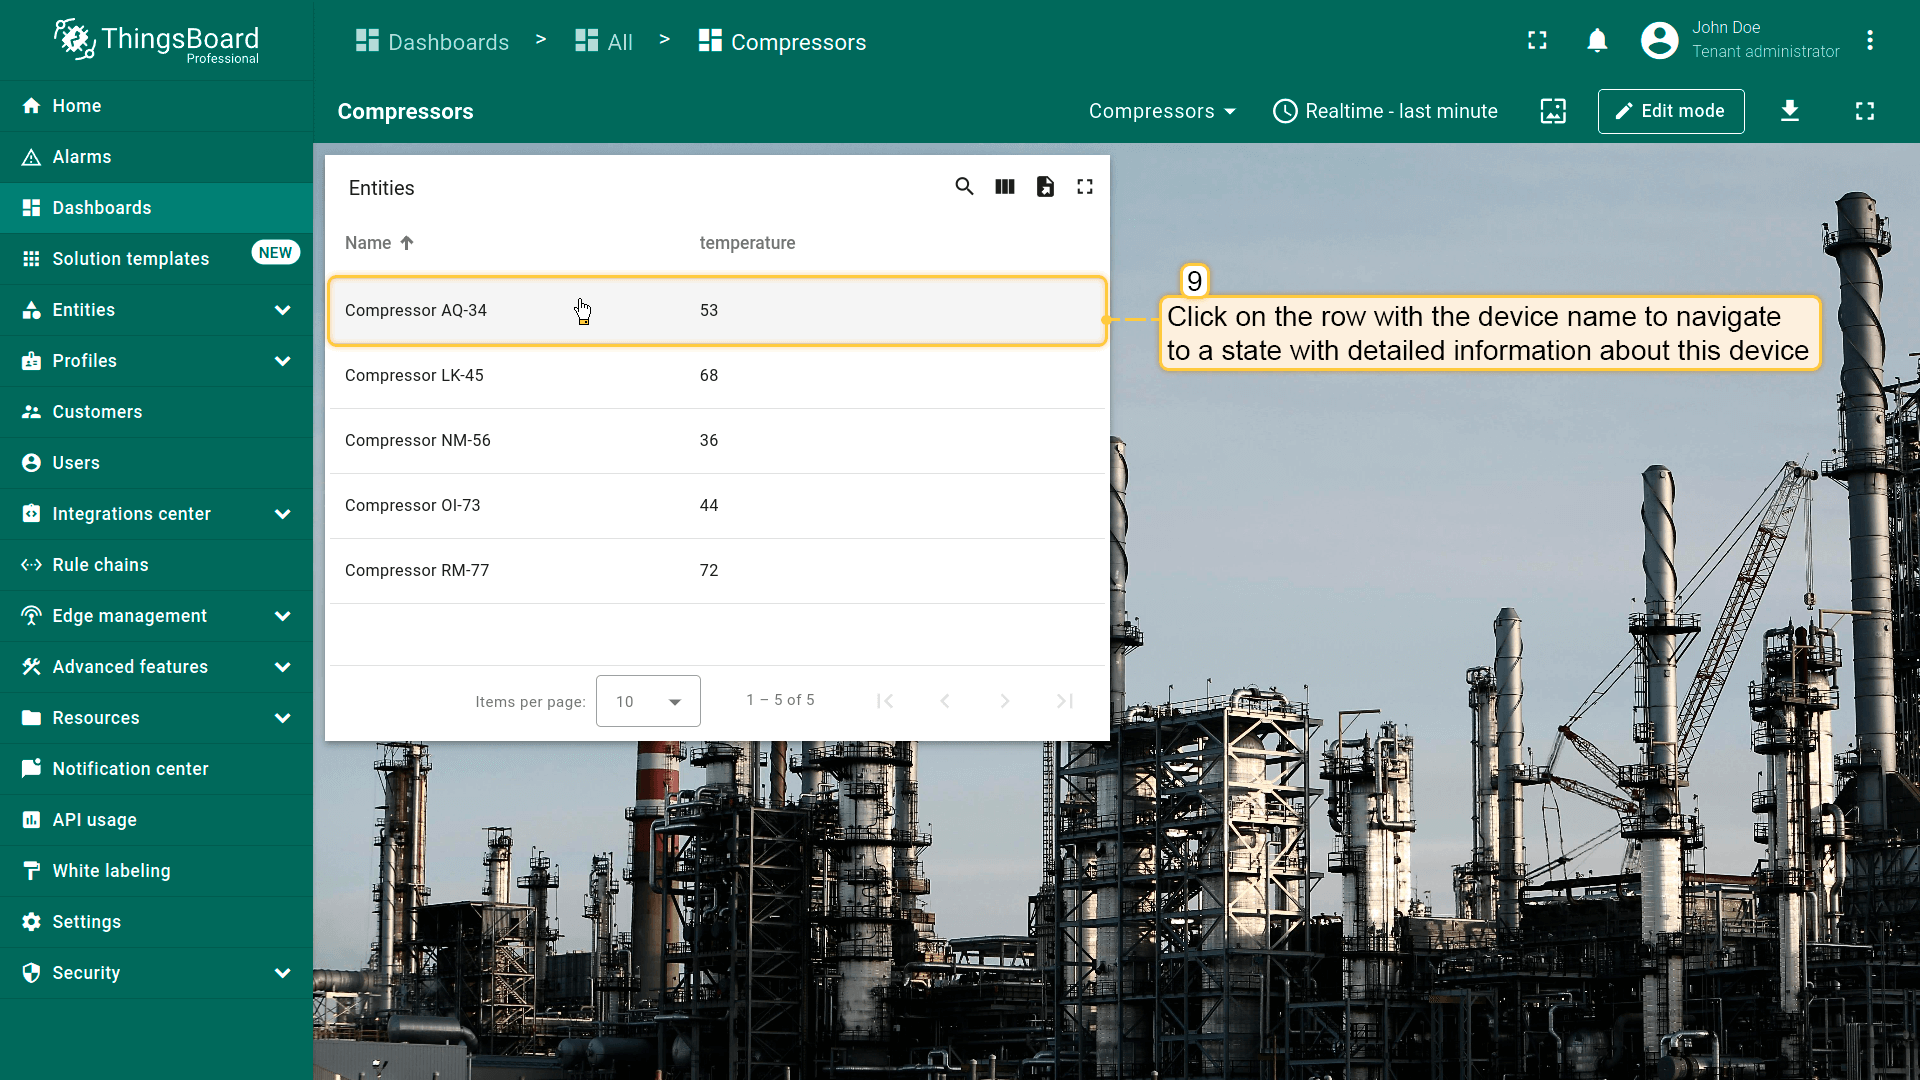Go to Rule chains in the sidebar

tap(100, 565)
